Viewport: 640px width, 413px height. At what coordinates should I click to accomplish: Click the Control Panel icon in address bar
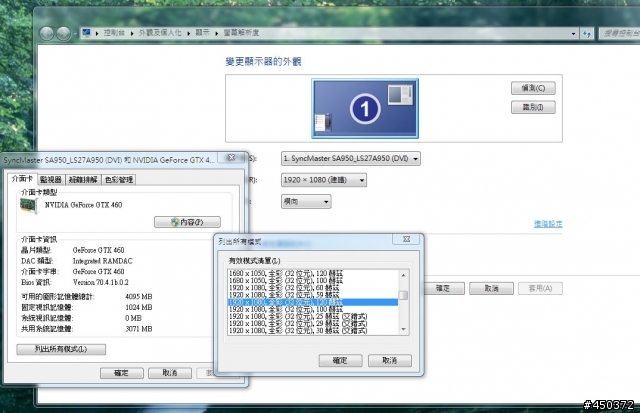pyautogui.click(x=86, y=33)
